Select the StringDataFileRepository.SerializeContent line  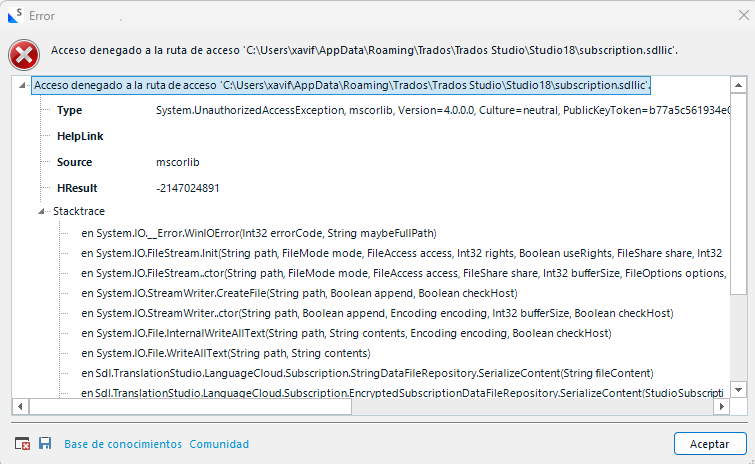(367, 373)
